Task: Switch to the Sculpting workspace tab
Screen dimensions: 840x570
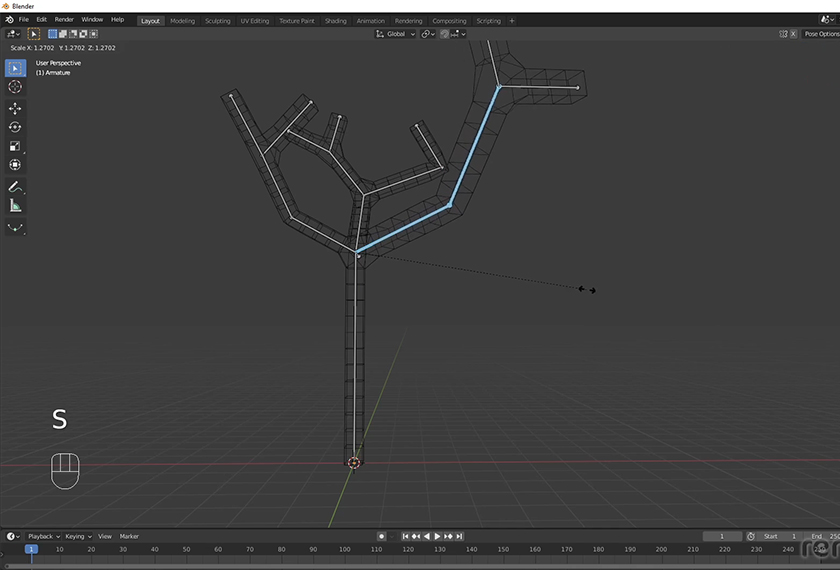Action: pyautogui.click(x=217, y=20)
